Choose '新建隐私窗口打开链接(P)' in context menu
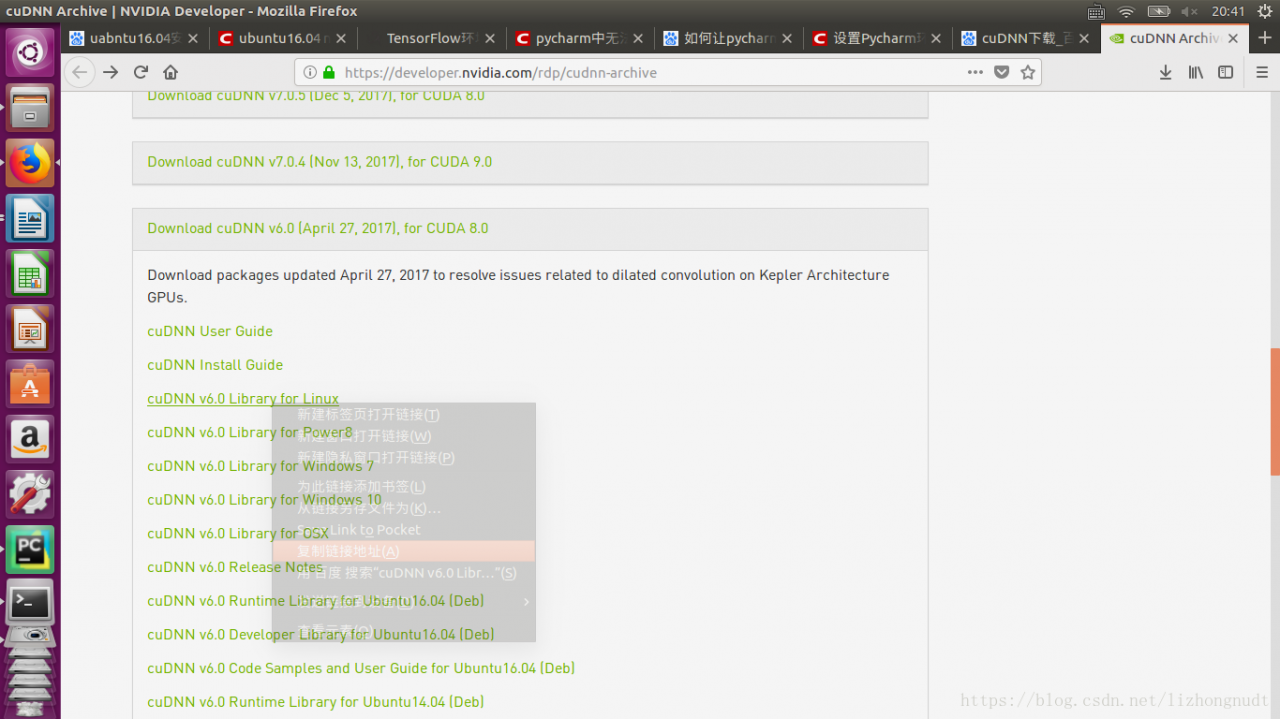 pyautogui.click(x=404, y=458)
